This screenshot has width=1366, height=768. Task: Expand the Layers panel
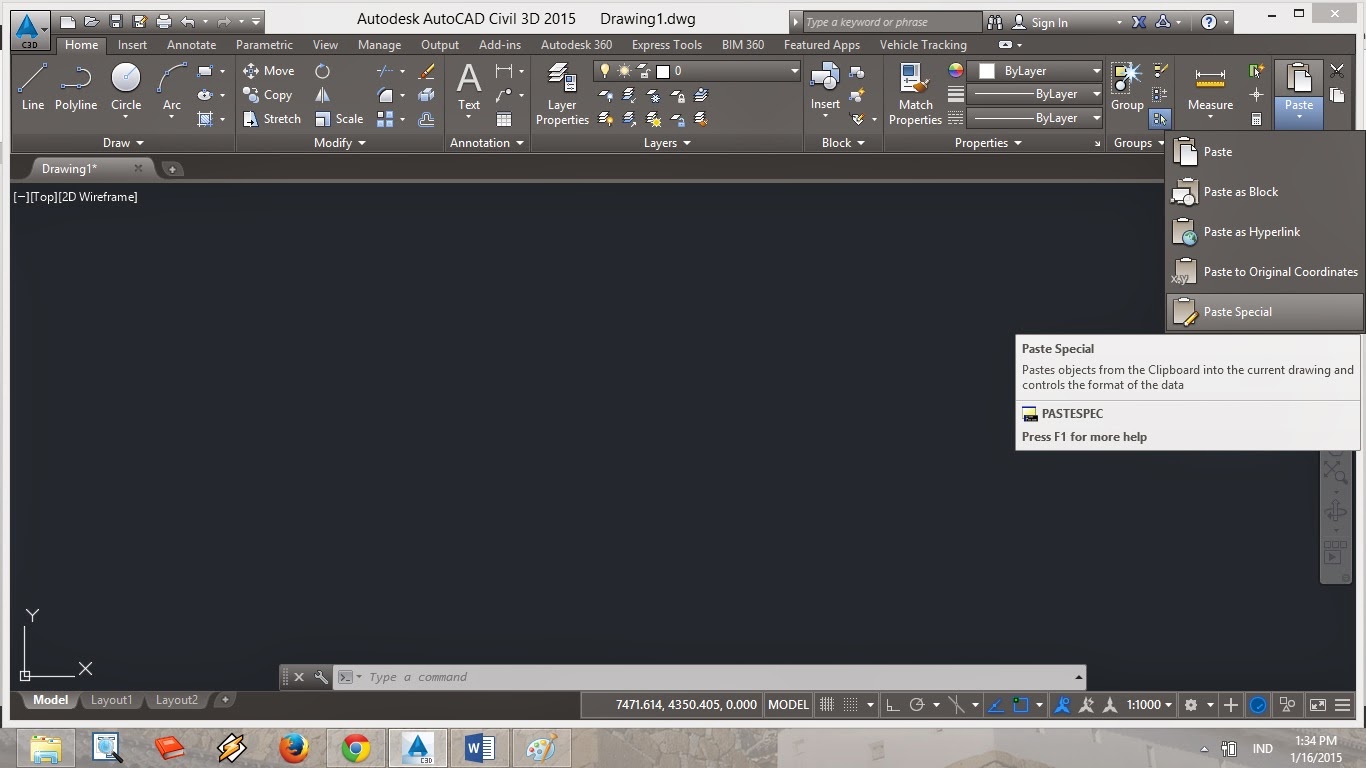[x=667, y=143]
